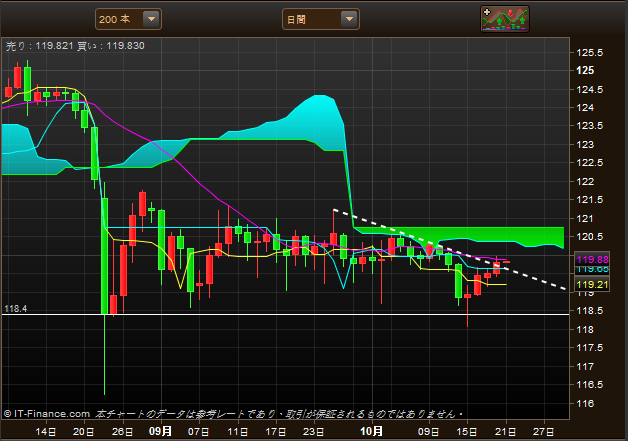This screenshot has width=628, height=441.
Task: Click the 21日 date axis label
Action: (x=505, y=432)
